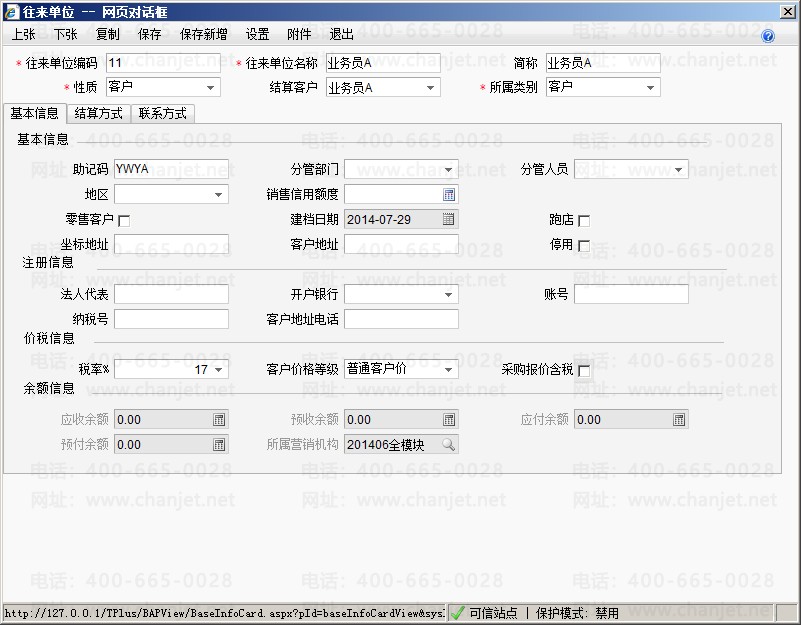
Task: Click the IE page icon in title bar
Action: [11, 12]
